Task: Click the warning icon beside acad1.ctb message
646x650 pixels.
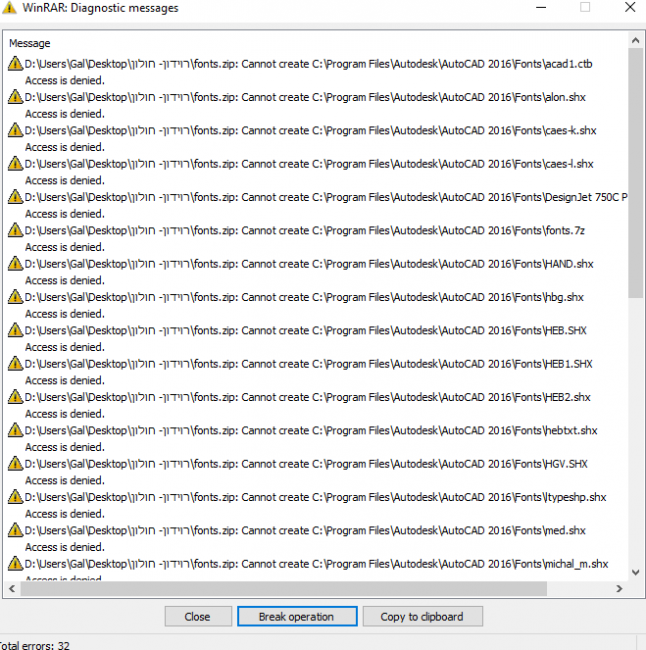Action: [x=15, y=64]
